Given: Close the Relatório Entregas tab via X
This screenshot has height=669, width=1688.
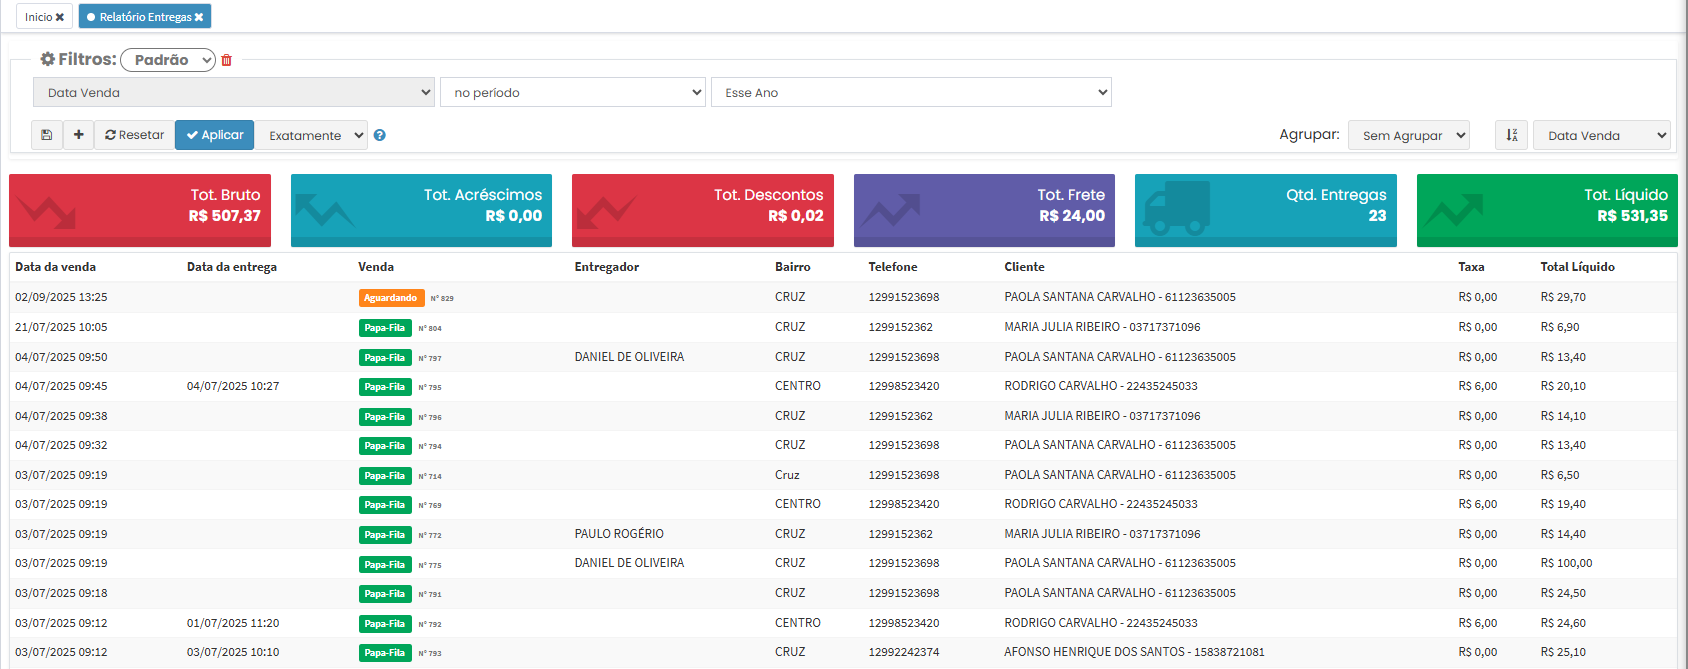Looking at the screenshot, I should [x=199, y=17].
